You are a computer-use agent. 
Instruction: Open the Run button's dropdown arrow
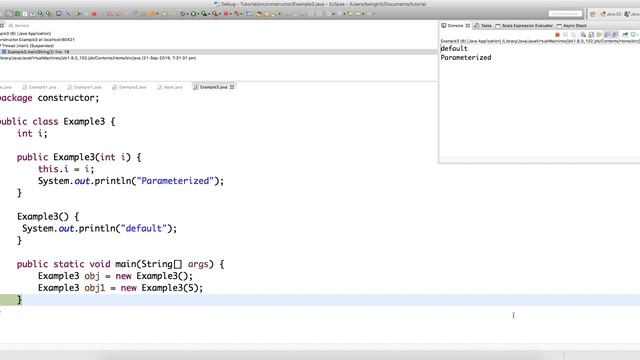(x=198, y=14)
